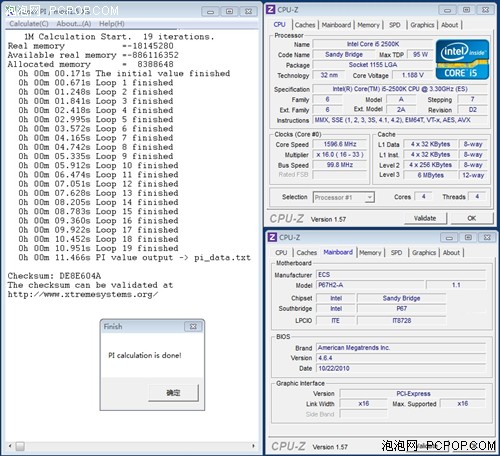Minimize the lower CPU-Z window
This screenshot has width=500, height=456.
pyautogui.click(x=449, y=238)
